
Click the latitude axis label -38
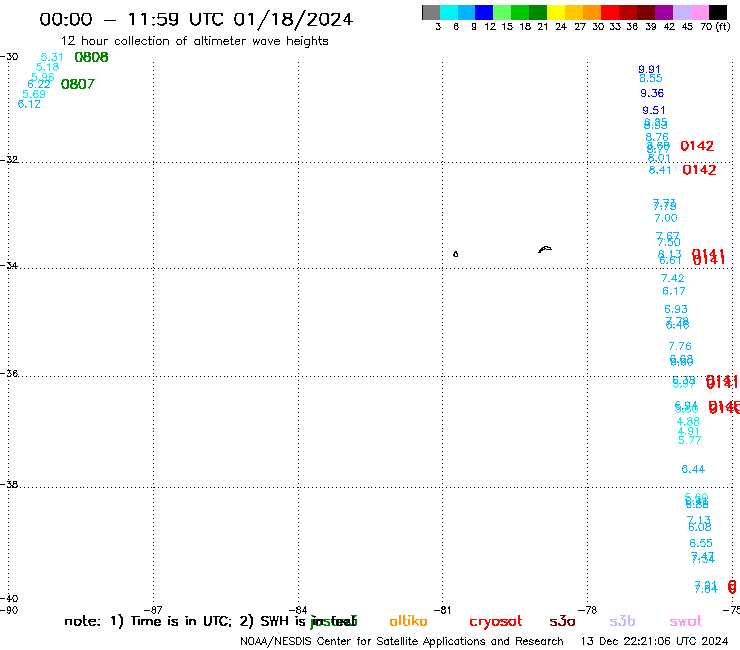(x=9, y=484)
